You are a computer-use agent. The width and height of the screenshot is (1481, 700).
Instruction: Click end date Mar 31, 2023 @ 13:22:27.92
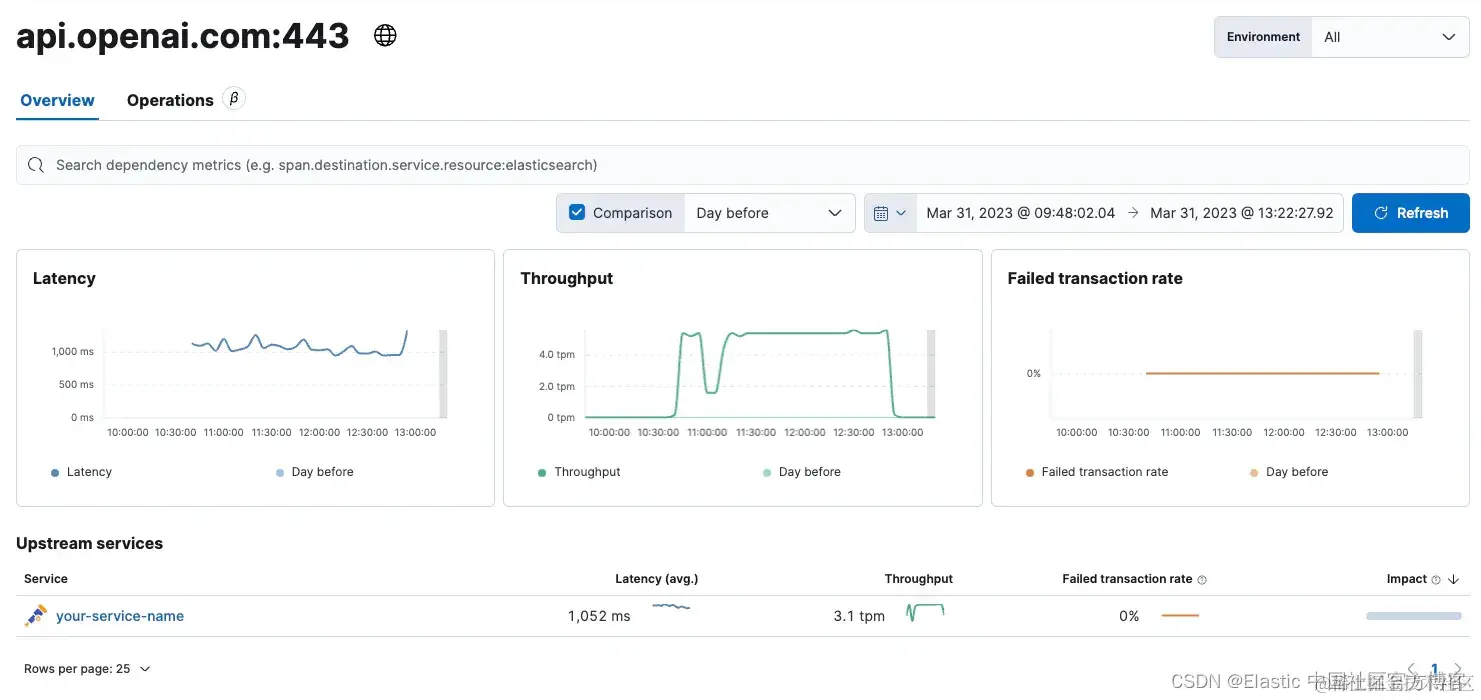click(x=1242, y=213)
